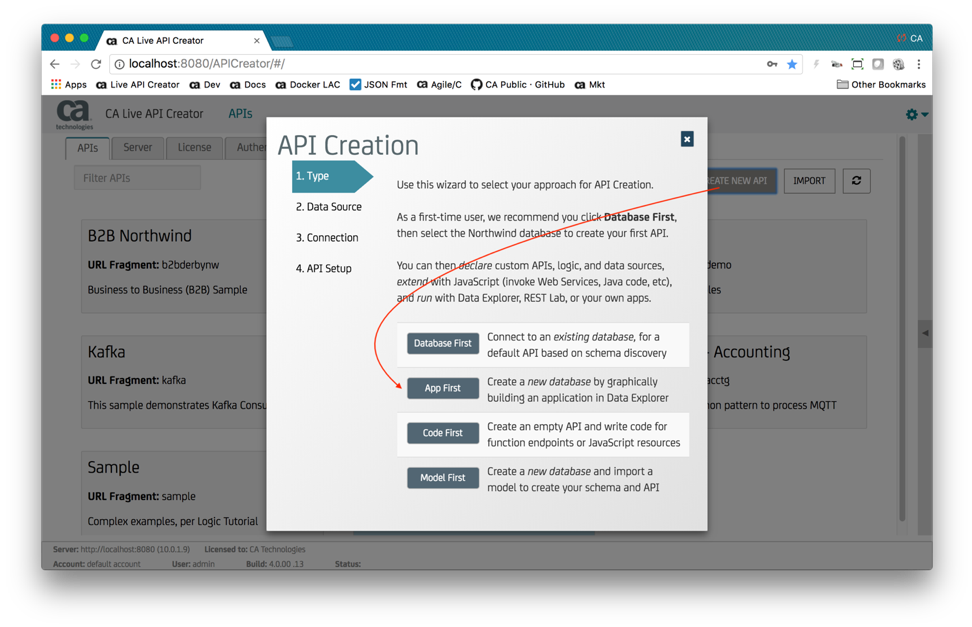The image size is (972, 627).
Task: Click the Database First button
Action: (443, 343)
